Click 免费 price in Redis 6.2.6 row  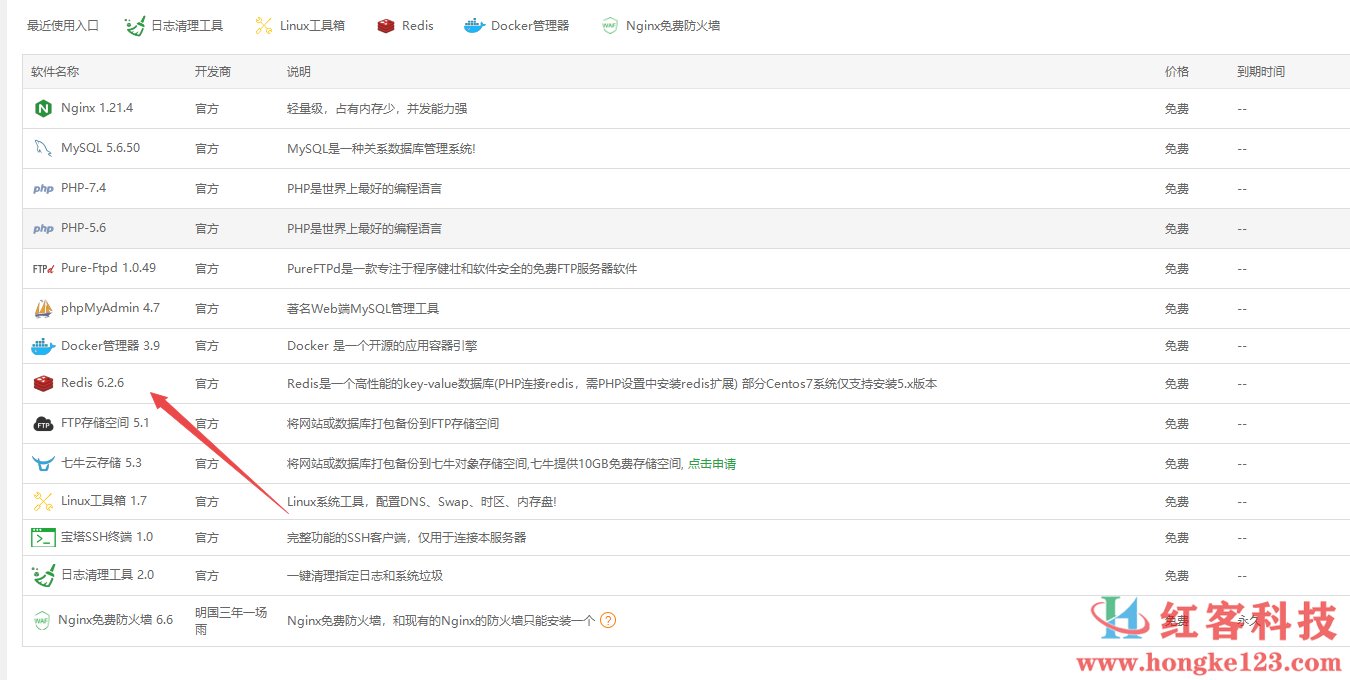pos(1177,384)
